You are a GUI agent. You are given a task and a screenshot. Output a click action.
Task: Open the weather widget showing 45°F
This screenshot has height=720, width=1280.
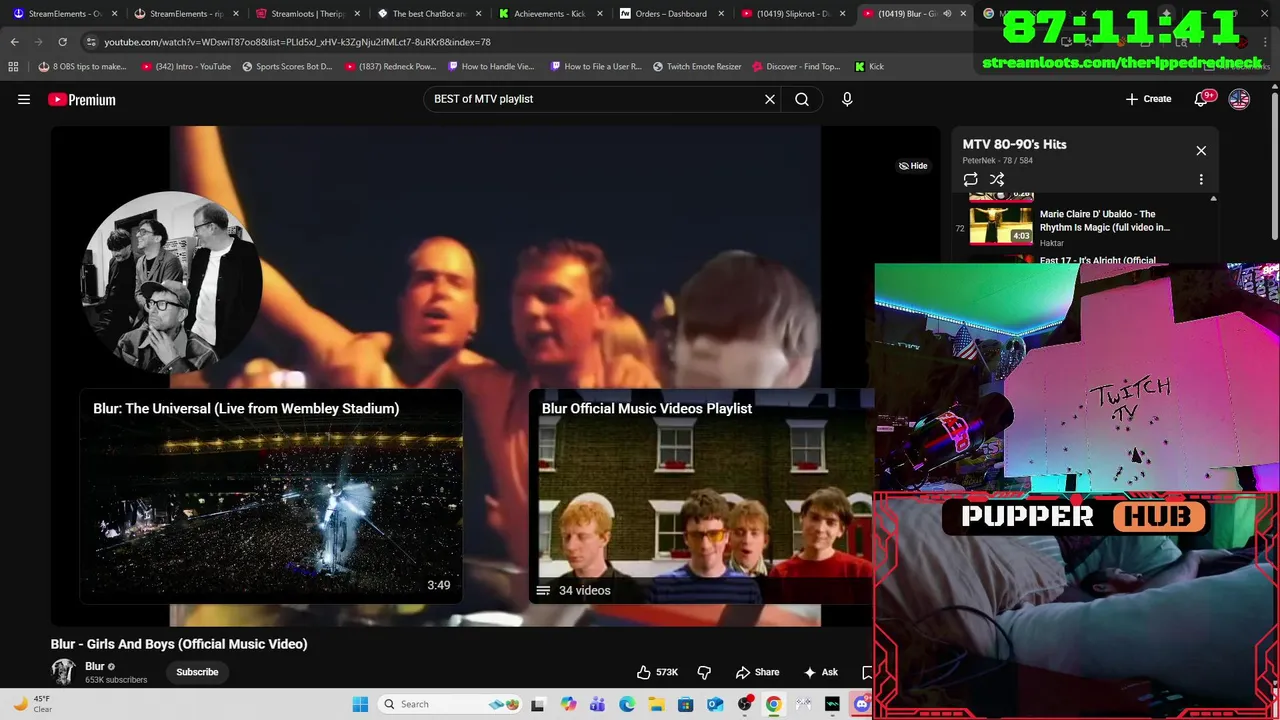(x=30, y=704)
